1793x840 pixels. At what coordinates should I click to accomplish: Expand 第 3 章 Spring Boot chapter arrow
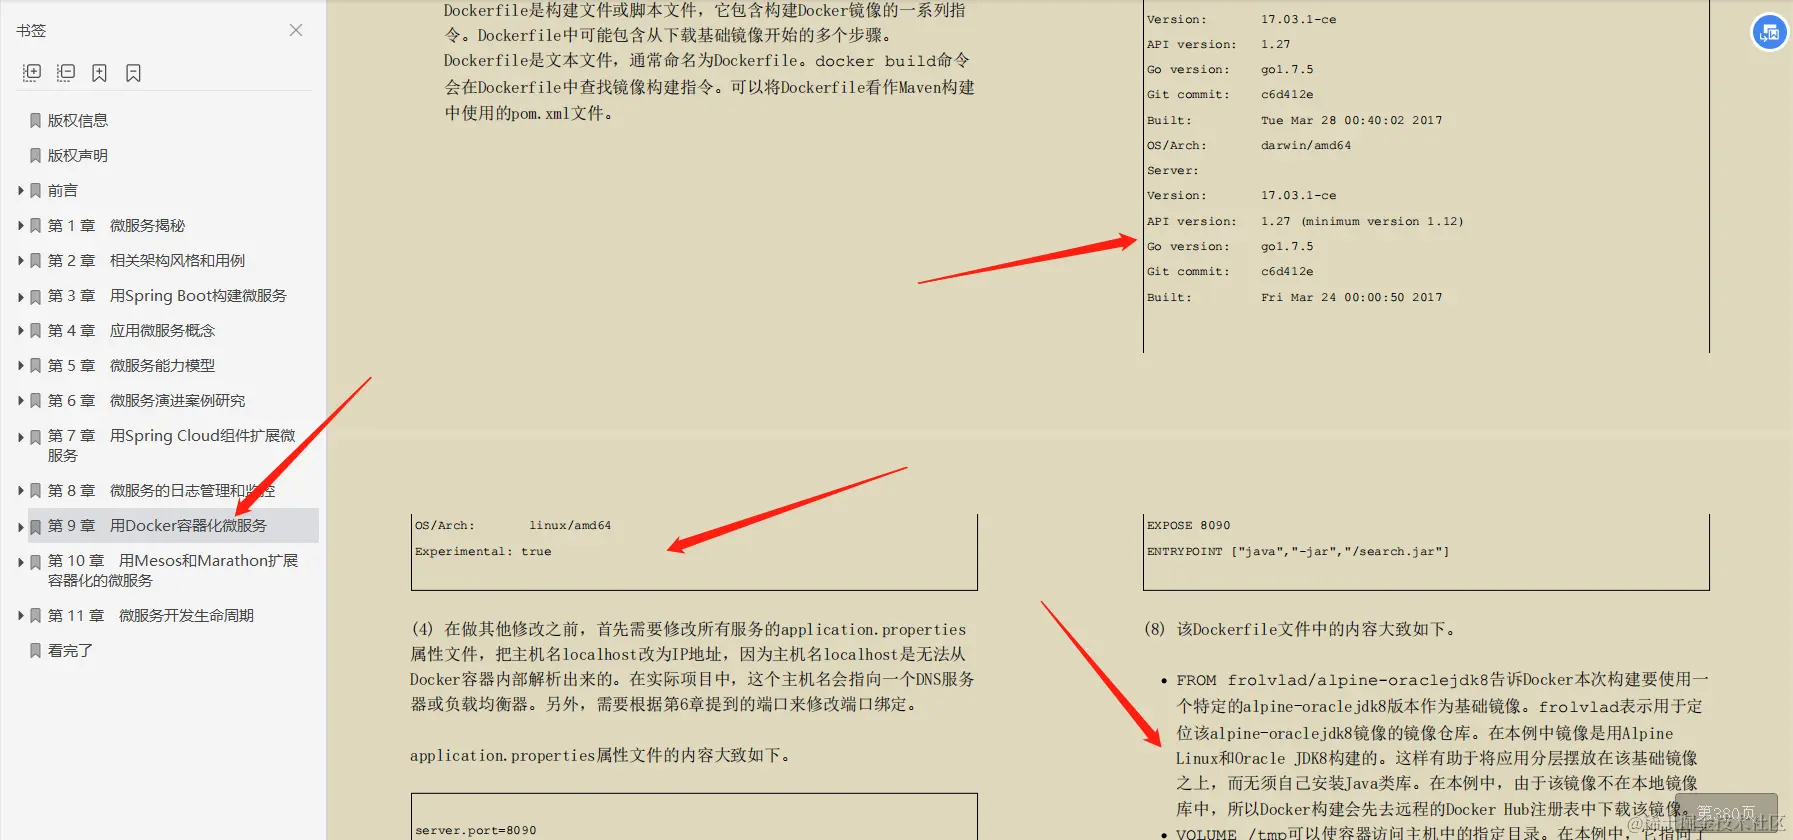tap(21, 296)
